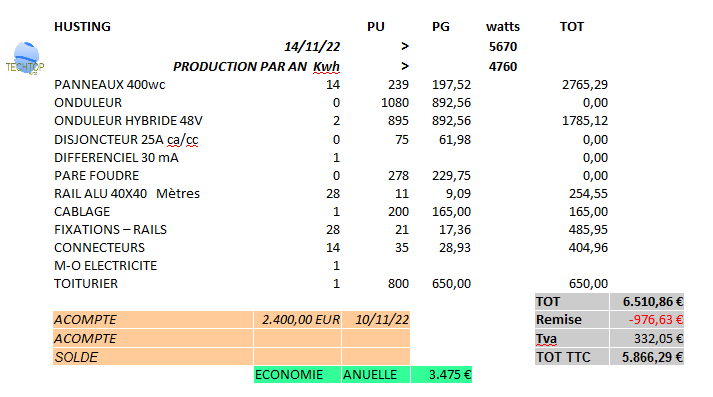Select PANNEAUX total 2765,29
Image resolution: width=713 pixels, height=397 pixels.
point(585,85)
